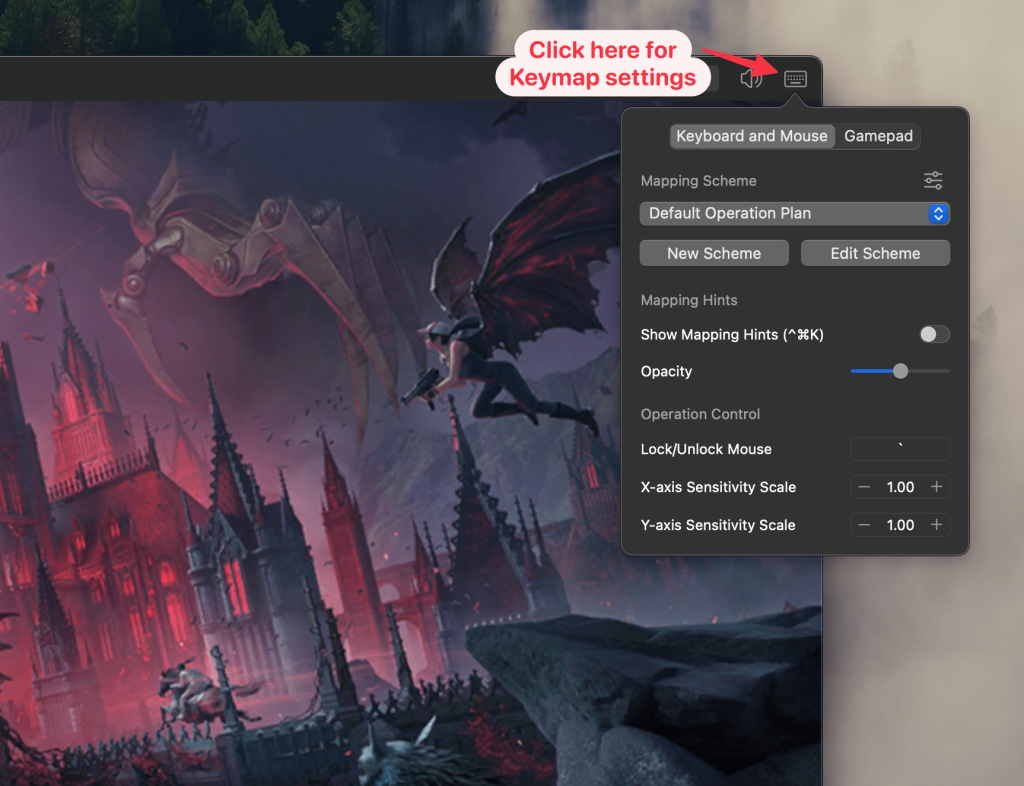This screenshot has height=786, width=1024.
Task: Mute sound with the speaker icon
Action: [x=751, y=79]
